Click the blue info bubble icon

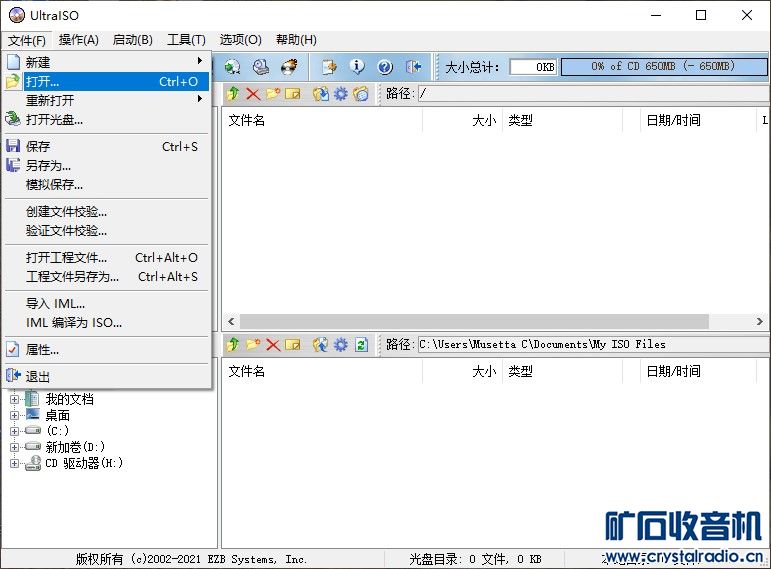tap(357, 67)
